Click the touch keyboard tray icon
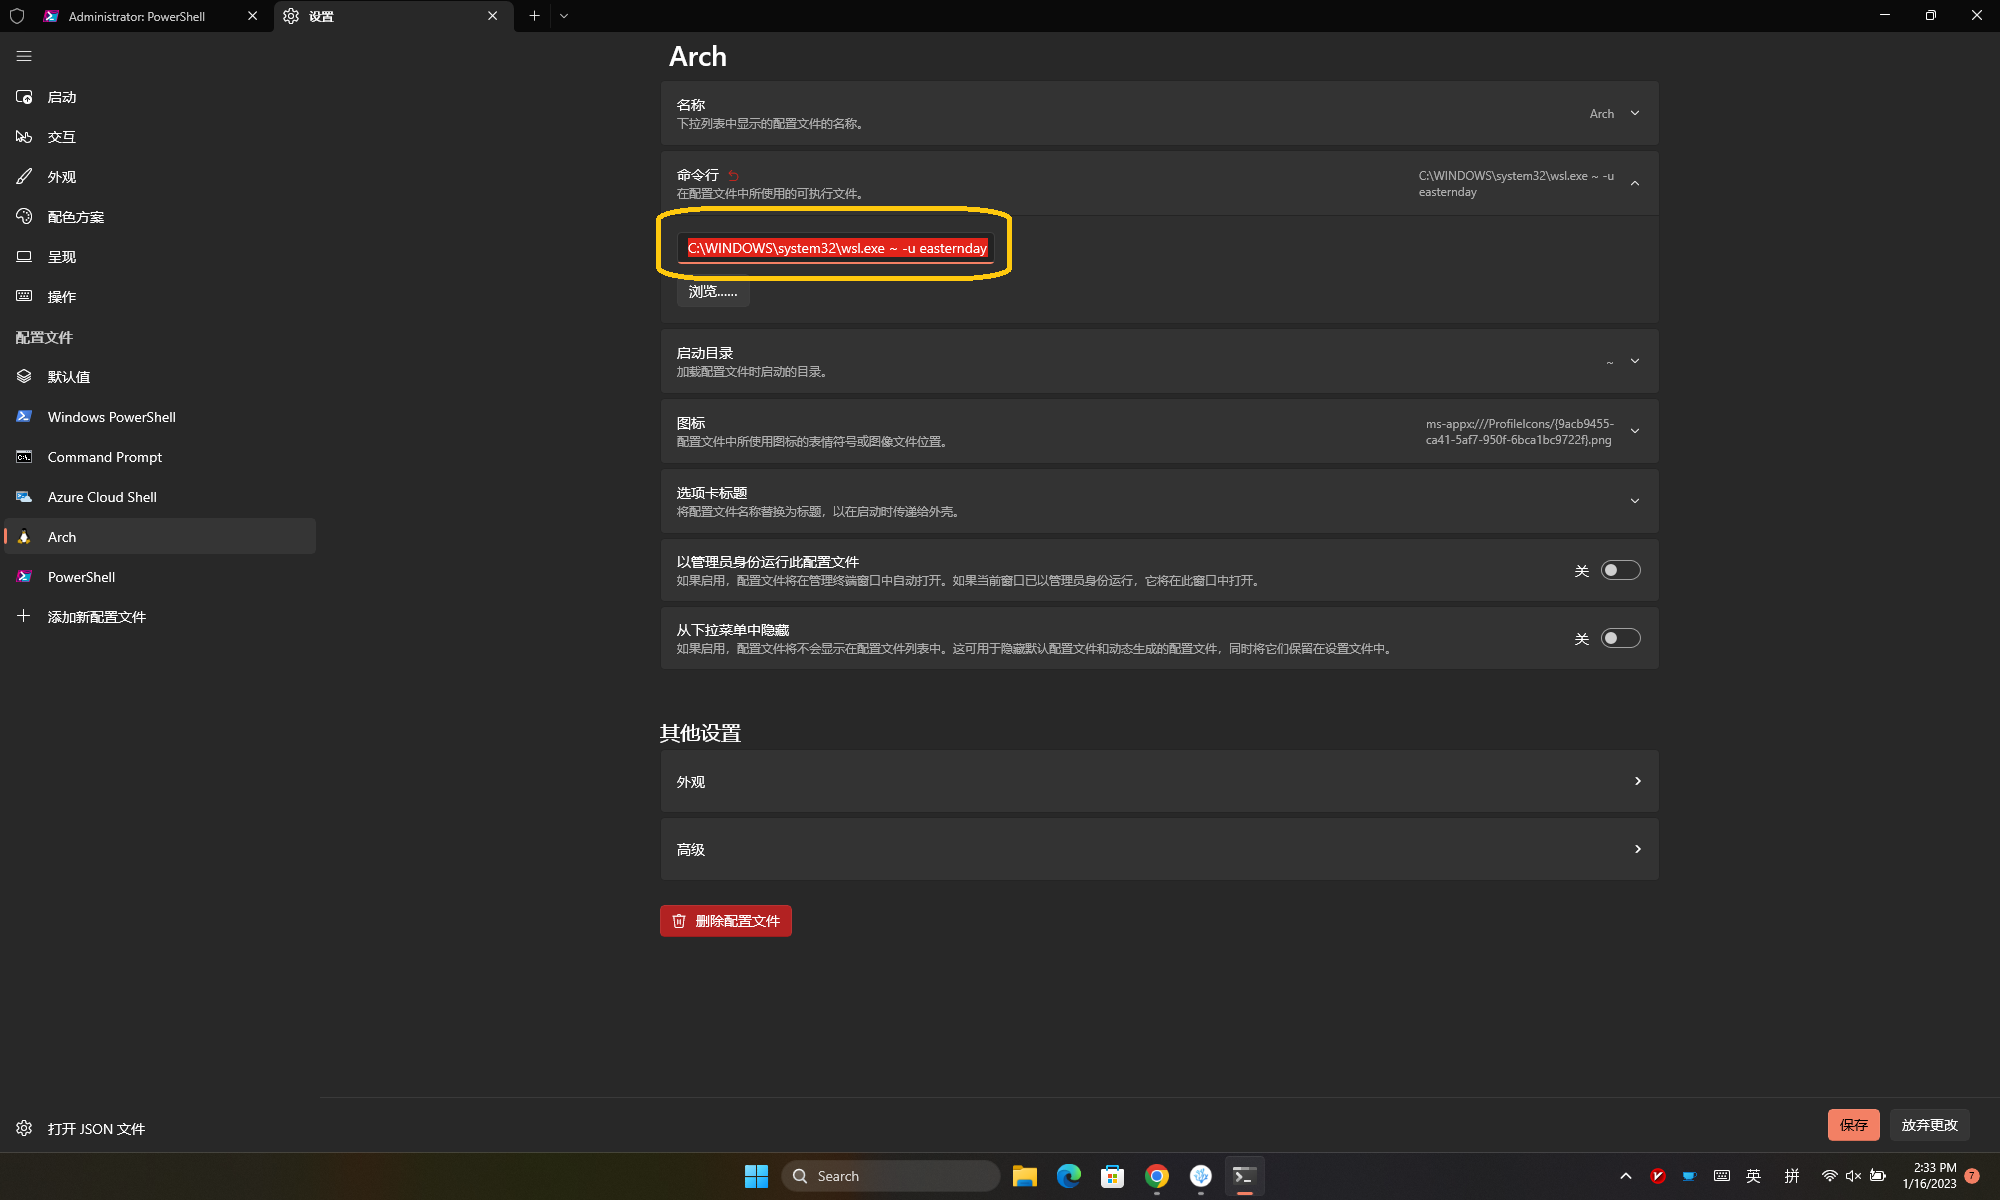 tap(1722, 1176)
